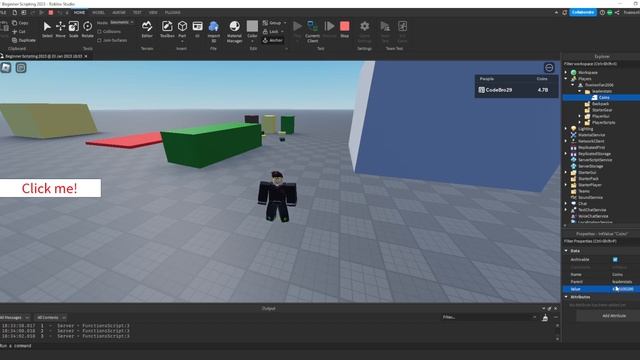Screen dimensions: 640x360
Task: Open the Toolbox panel
Action: pos(167,29)
